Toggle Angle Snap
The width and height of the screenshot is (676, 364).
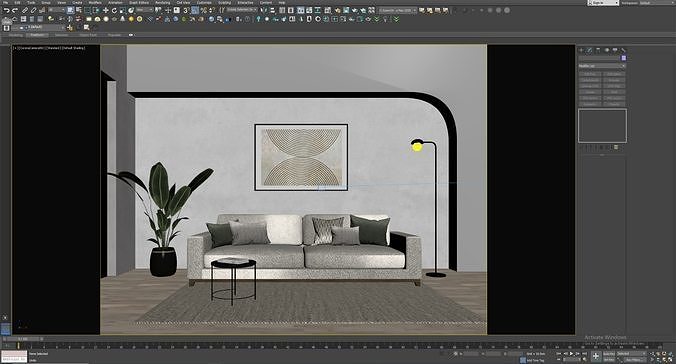coord(195,10)
